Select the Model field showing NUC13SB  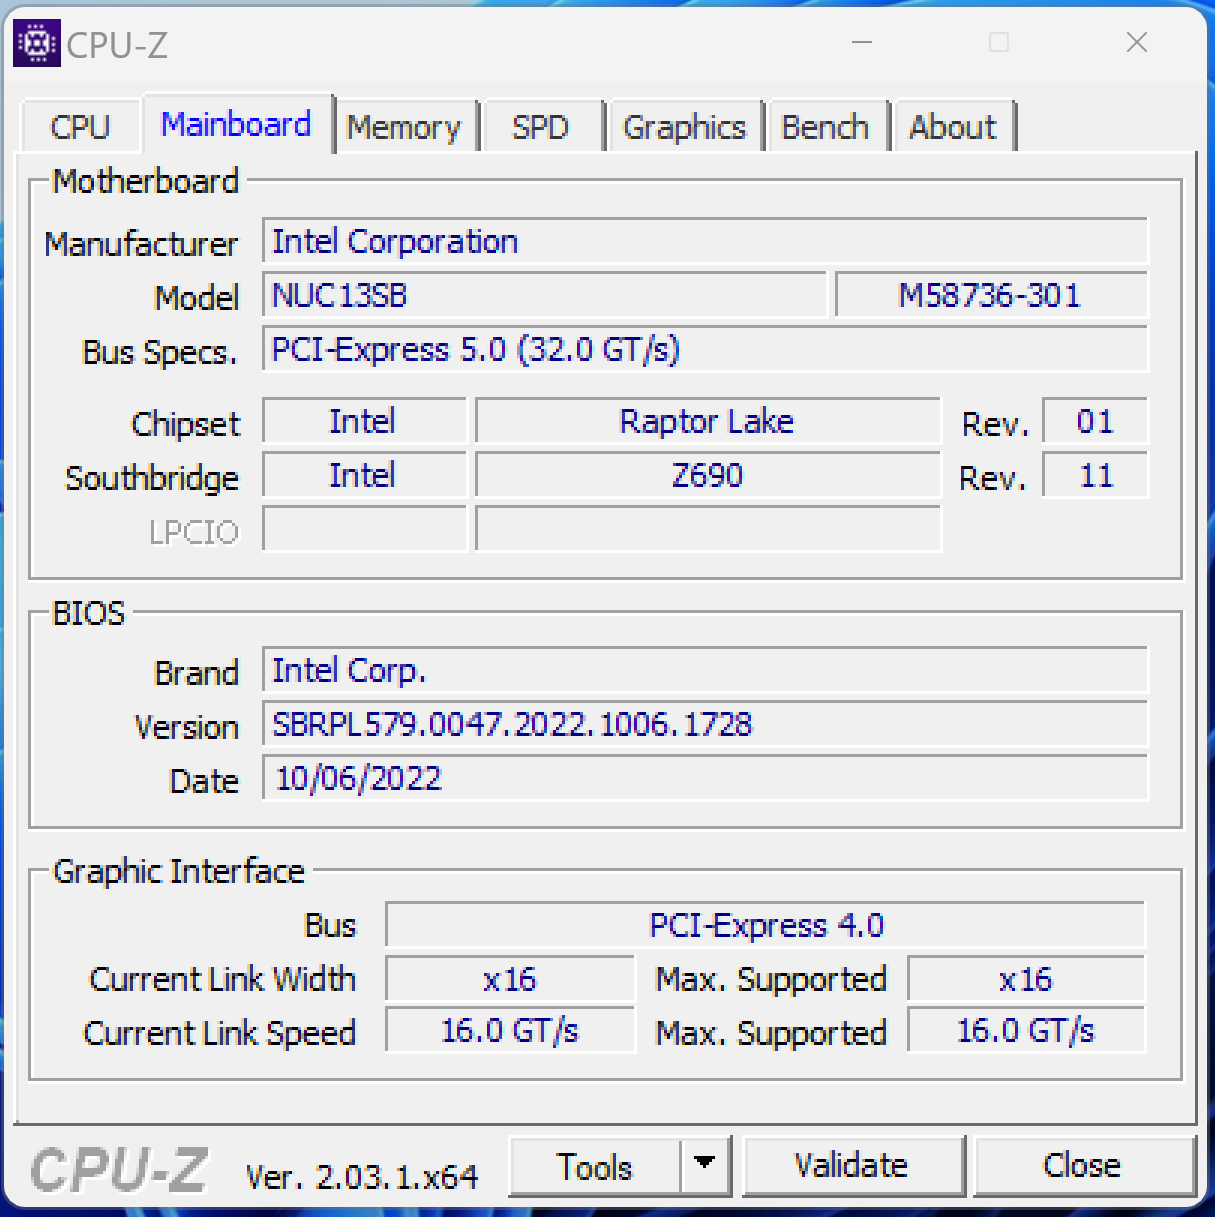(x=544, y=296)
